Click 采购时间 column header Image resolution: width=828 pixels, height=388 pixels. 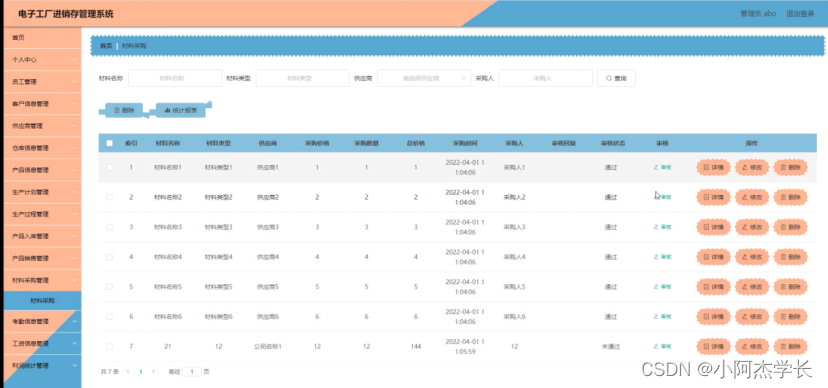click(x=465, y=143)
